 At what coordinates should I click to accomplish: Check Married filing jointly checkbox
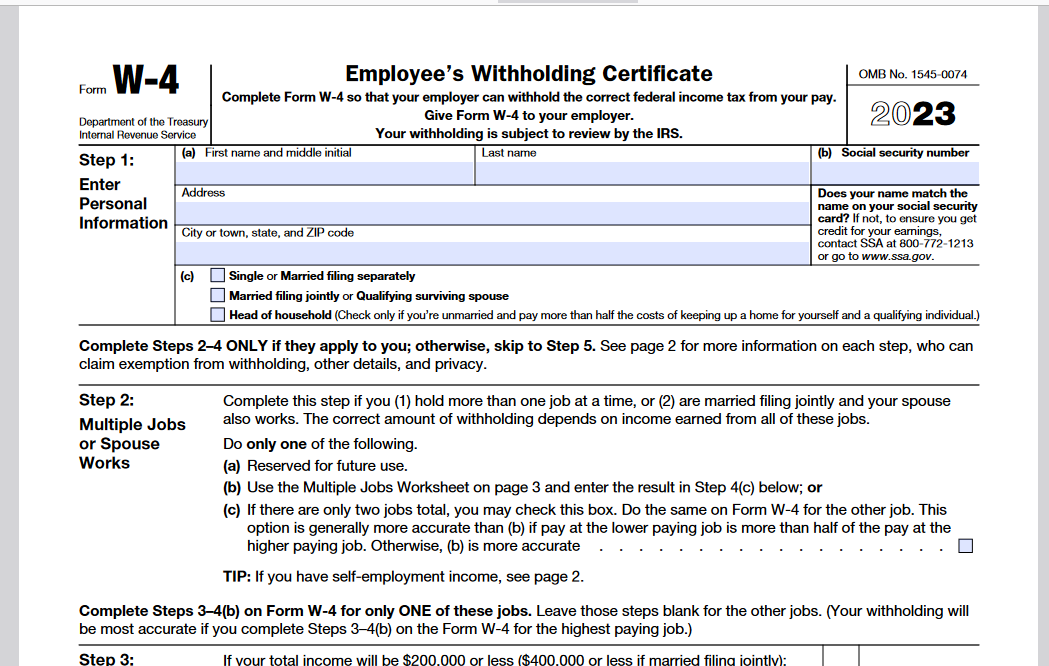coord(217,295)
